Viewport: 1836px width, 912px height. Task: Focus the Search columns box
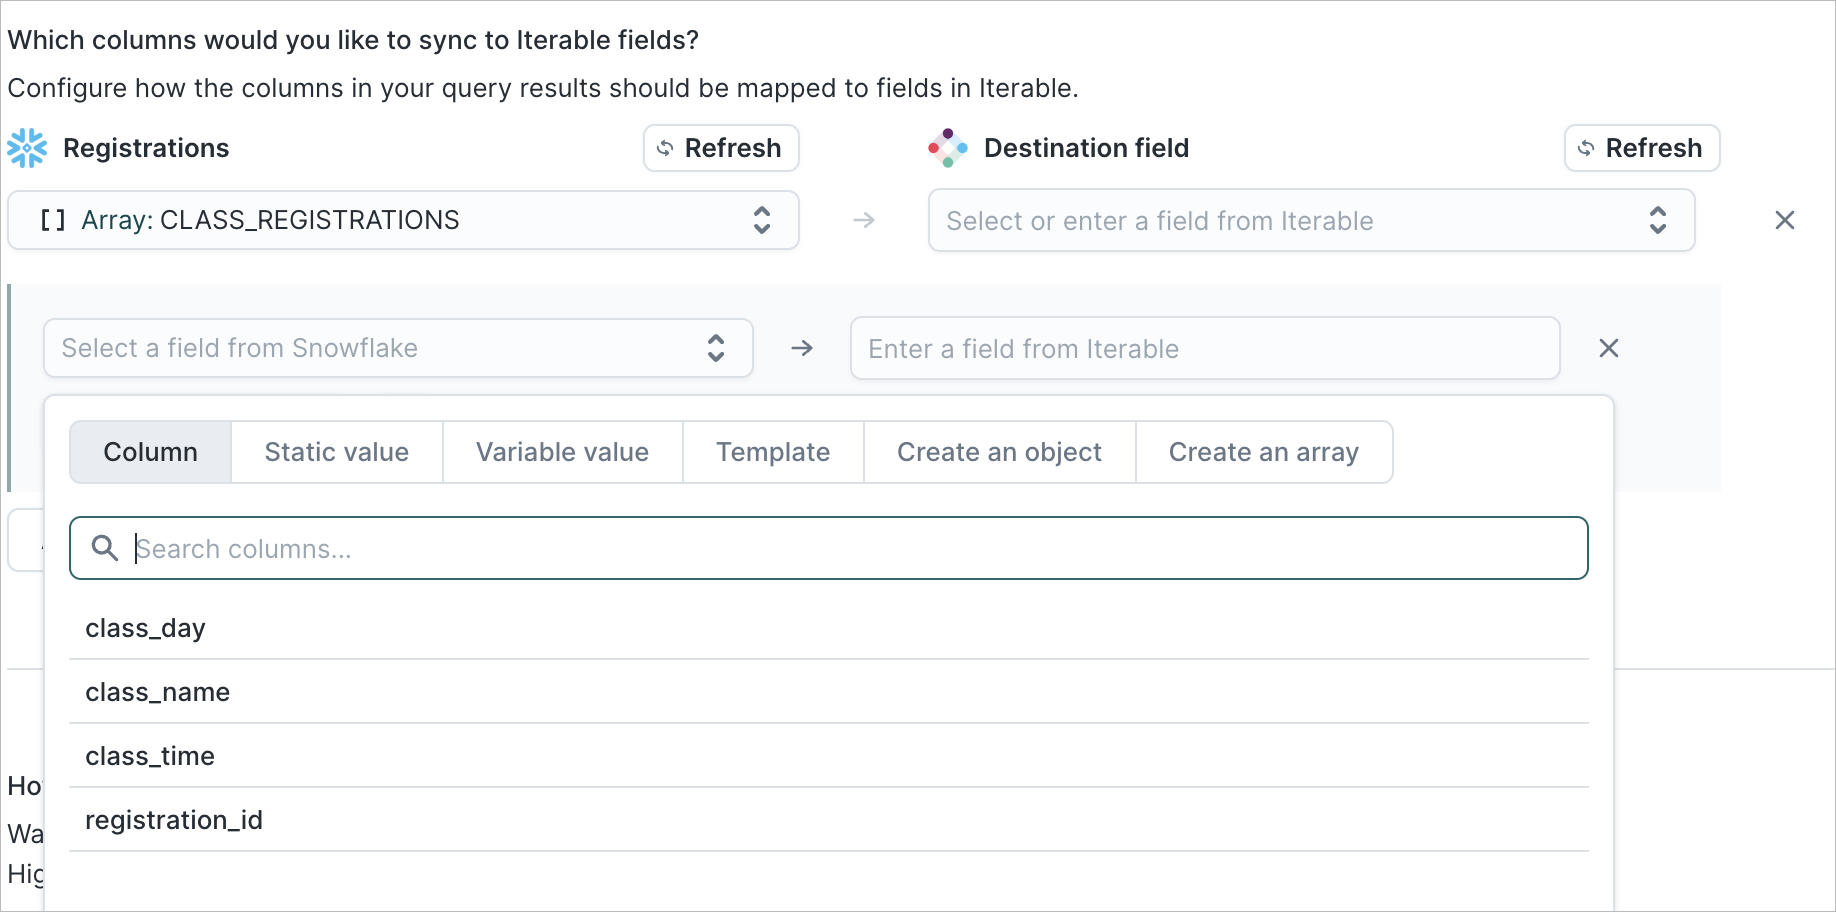[829, 548]
